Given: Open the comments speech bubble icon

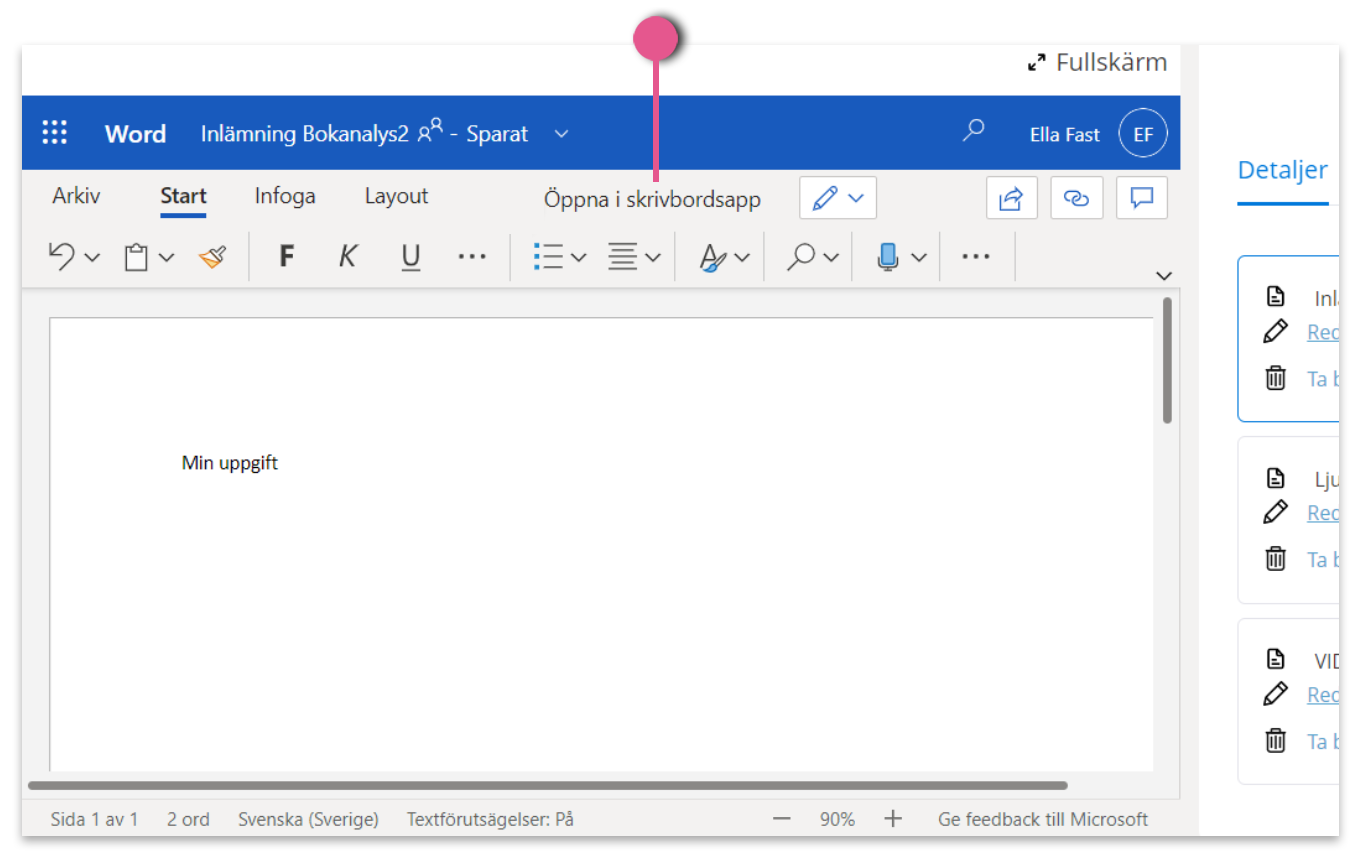Looking at the screenshot, I should point(1142,198).
